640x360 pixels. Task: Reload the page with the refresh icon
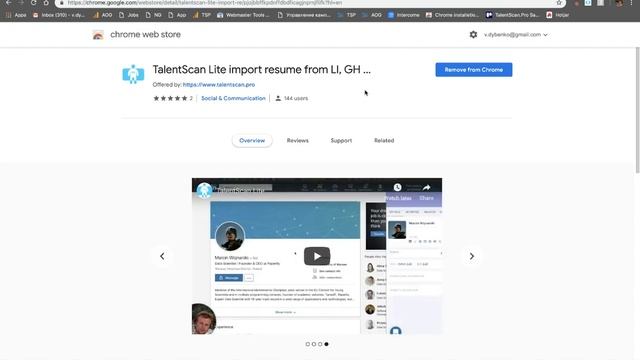point(33,3)
